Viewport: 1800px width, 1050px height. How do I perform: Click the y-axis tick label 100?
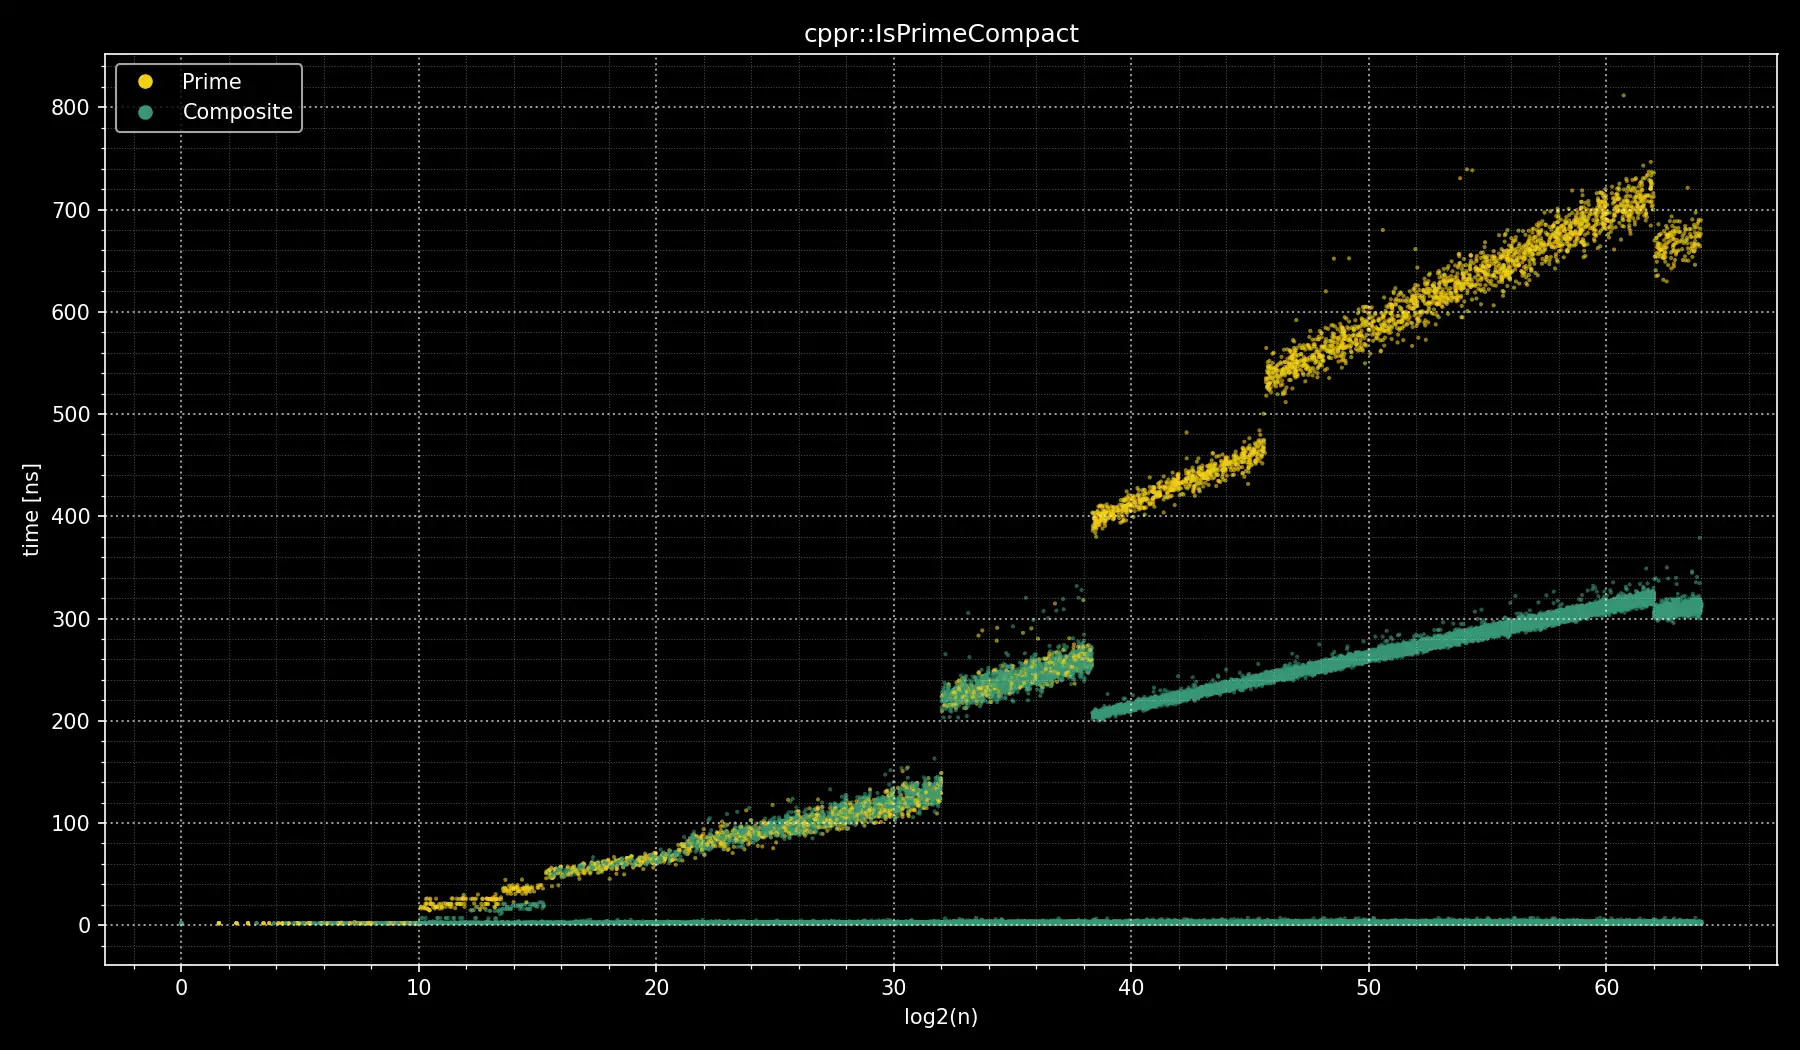point(70,823)
